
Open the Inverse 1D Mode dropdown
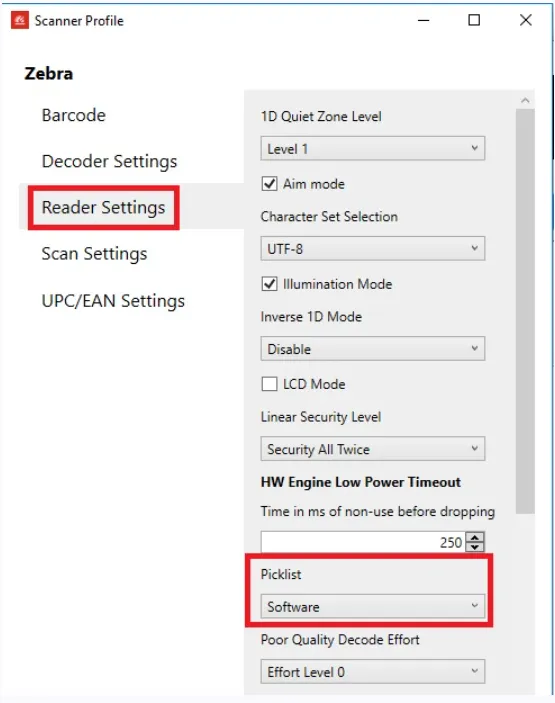pyautogui.click(x=373, y=348)
